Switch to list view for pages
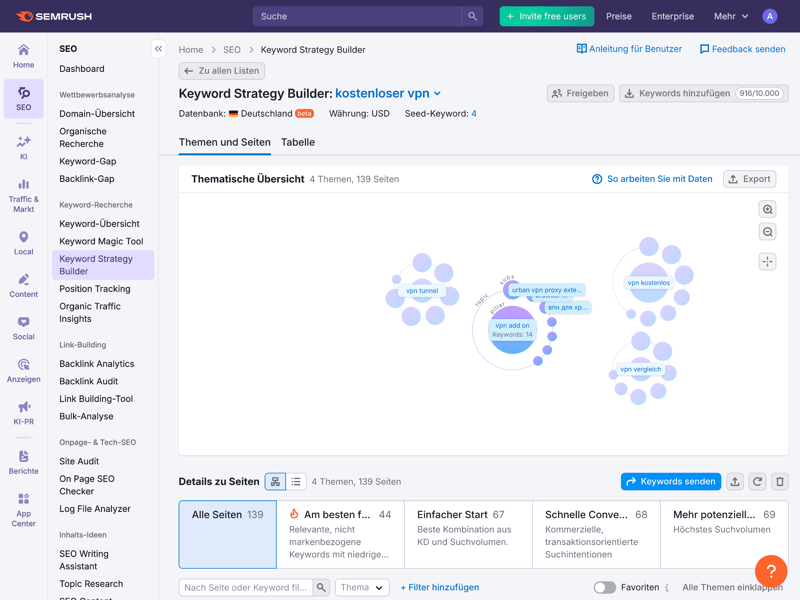Image resolution: width=800 pixels, height=600 pixels. tap(296, 482)
